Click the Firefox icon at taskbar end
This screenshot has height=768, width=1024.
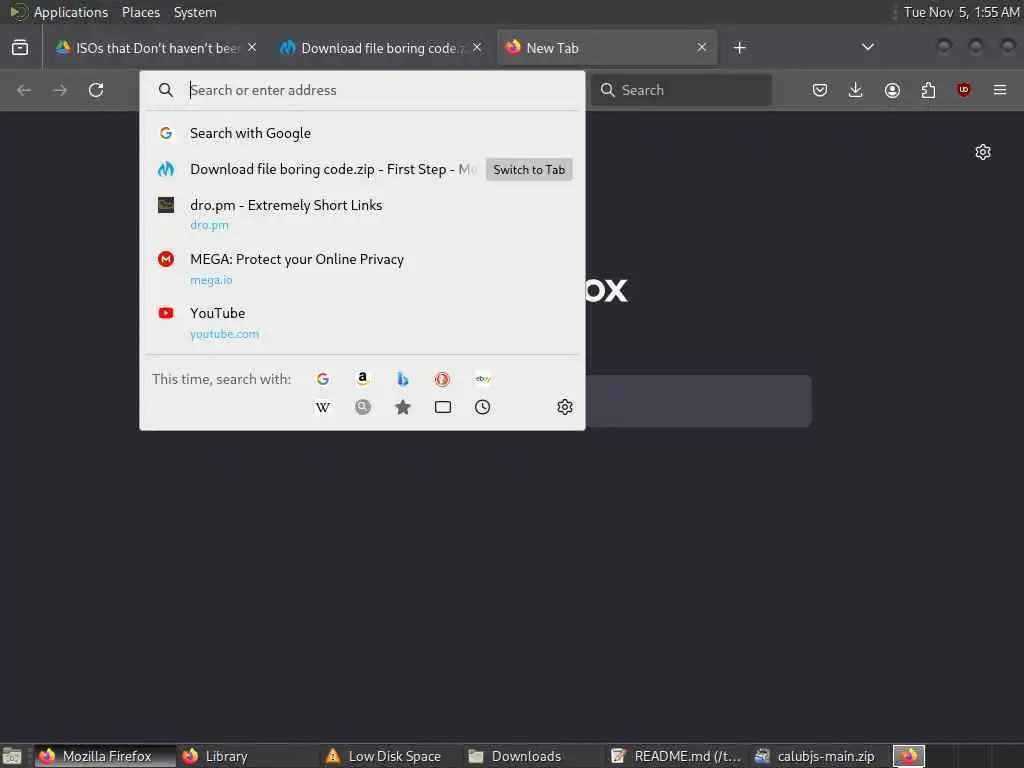[x=909, y=756]
